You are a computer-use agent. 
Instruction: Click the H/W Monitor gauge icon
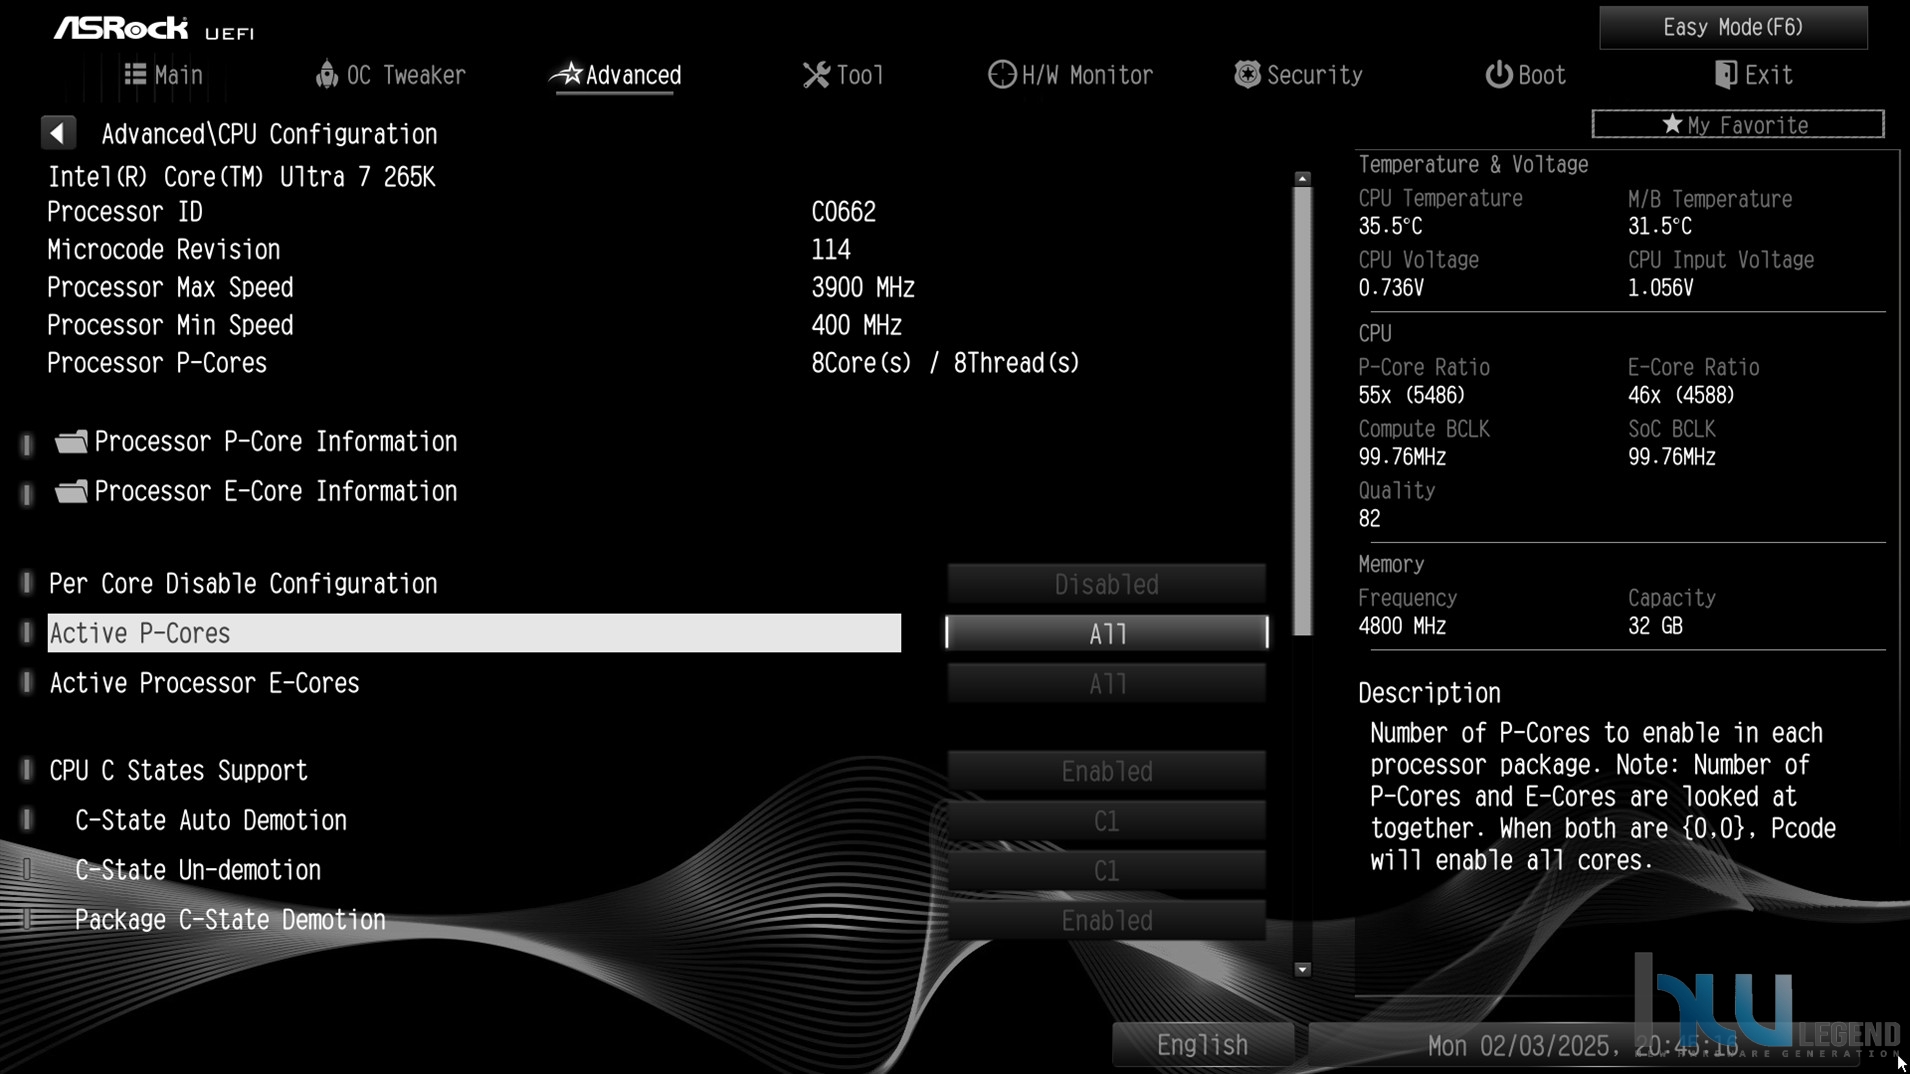click(1001, 74)
